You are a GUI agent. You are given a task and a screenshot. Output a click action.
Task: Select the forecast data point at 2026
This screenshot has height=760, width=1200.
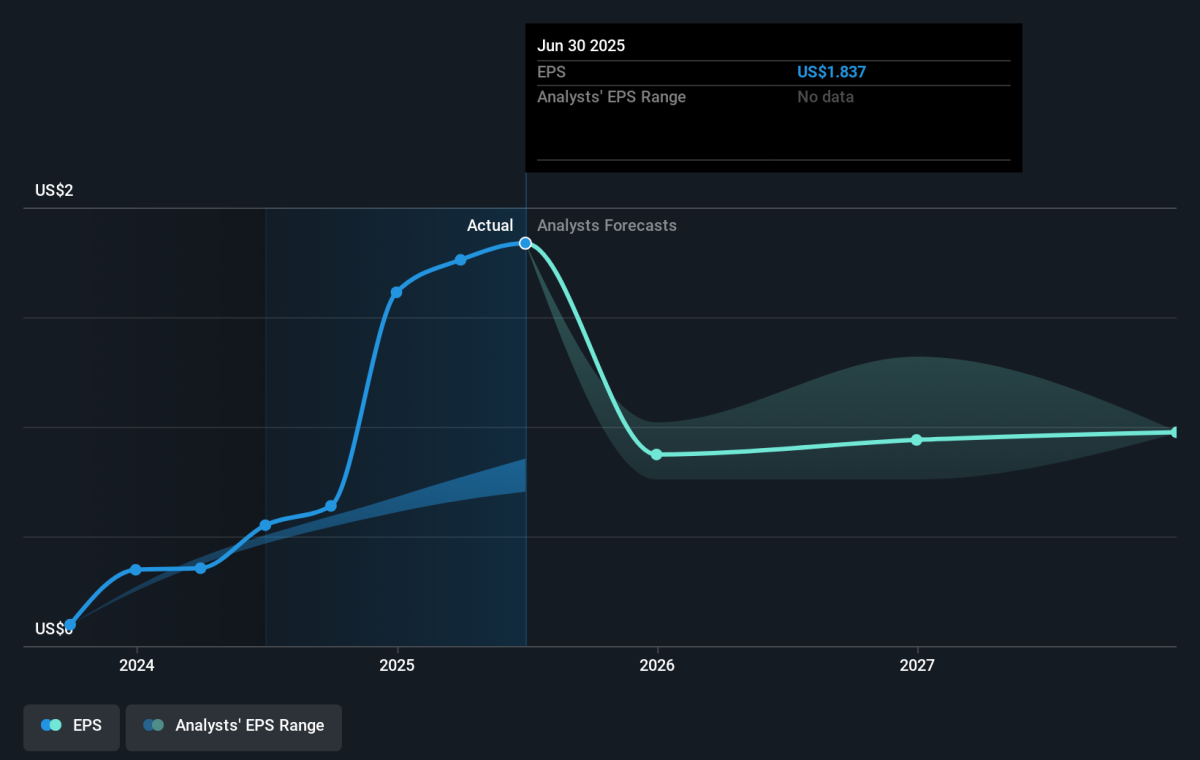pyautogui.click(x=656, y=454)
